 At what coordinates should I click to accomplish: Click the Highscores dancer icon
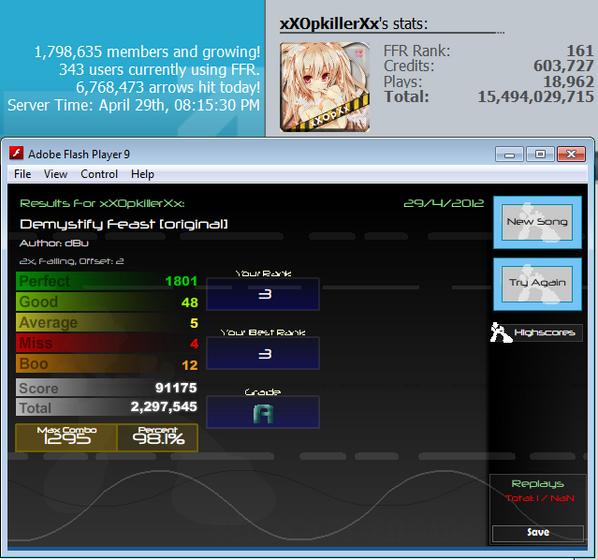(x=501, y=332)
